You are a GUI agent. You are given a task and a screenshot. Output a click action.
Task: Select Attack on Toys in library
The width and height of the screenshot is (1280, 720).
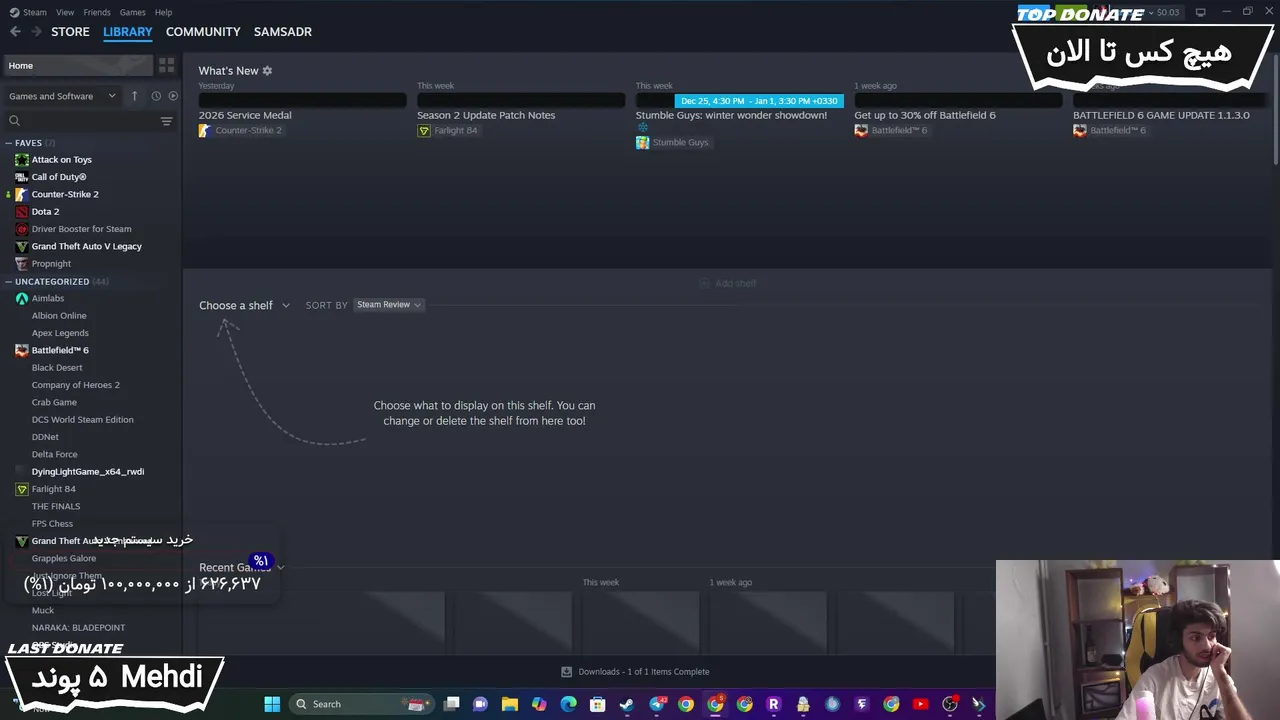pyautogui.click(x=61, y=160)
